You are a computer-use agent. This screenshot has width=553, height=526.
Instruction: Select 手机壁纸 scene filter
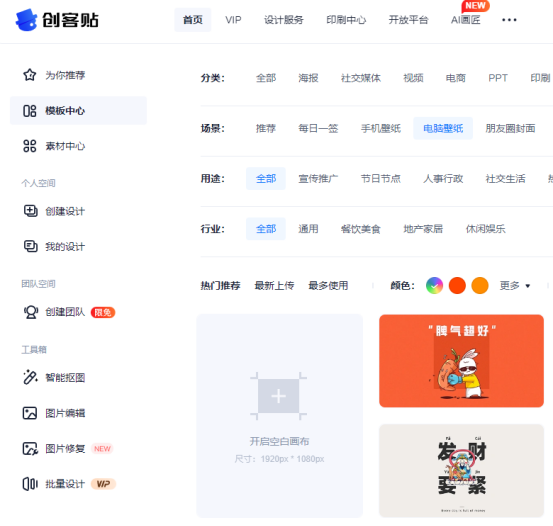(381, 128)
